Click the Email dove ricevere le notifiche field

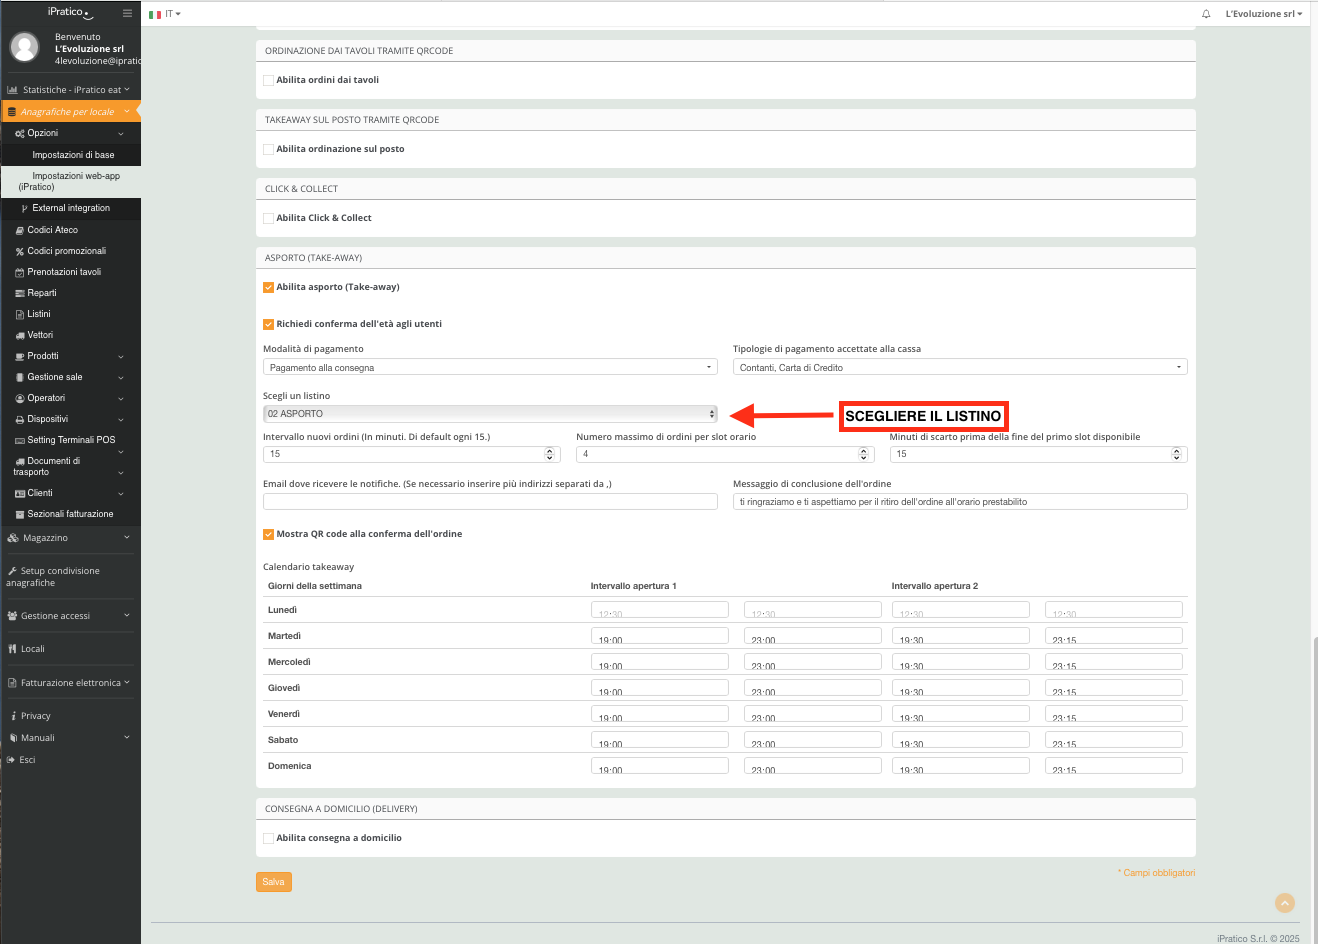click(490, 502)
